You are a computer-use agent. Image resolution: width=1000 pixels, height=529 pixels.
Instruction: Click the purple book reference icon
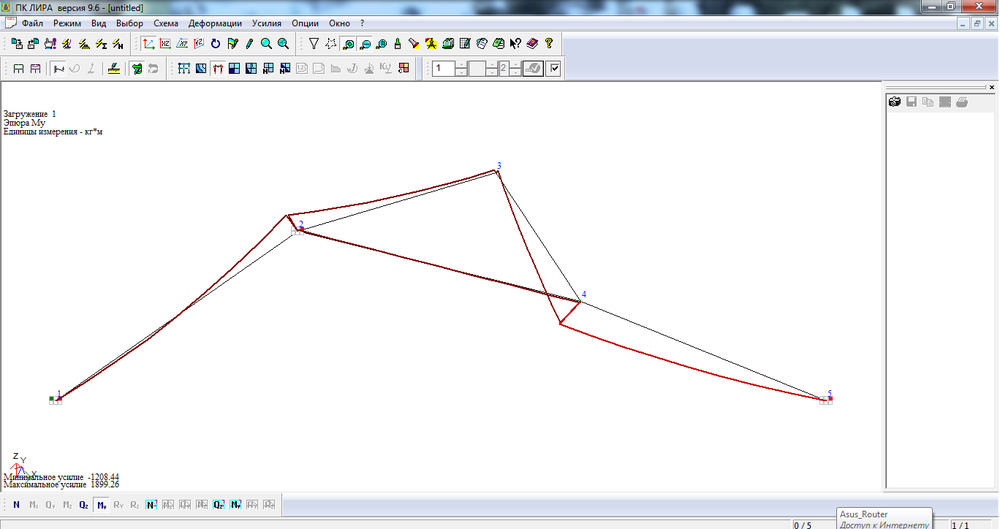pos(532,43)
